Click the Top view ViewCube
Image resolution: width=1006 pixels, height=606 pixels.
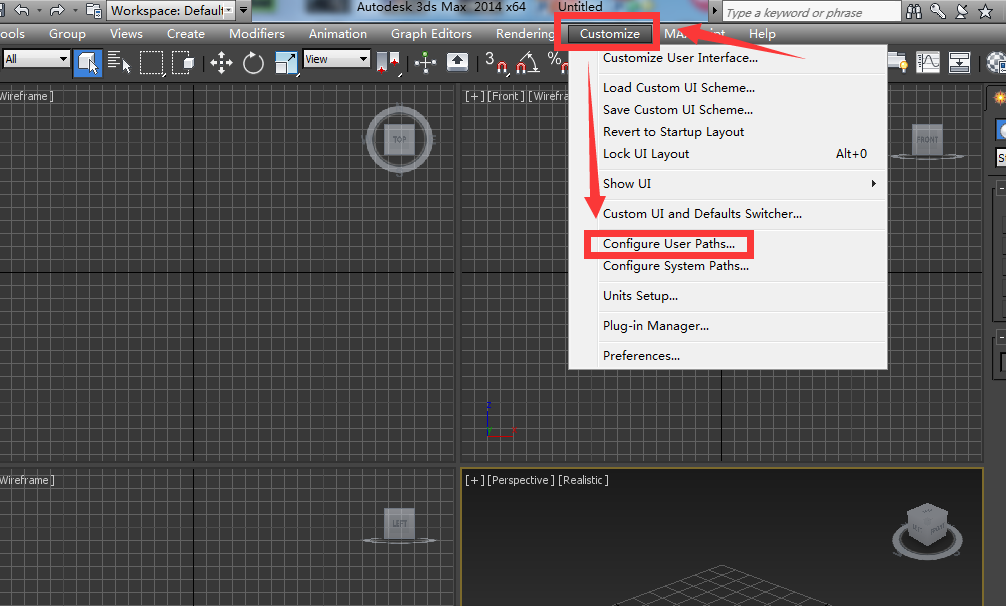400,139
